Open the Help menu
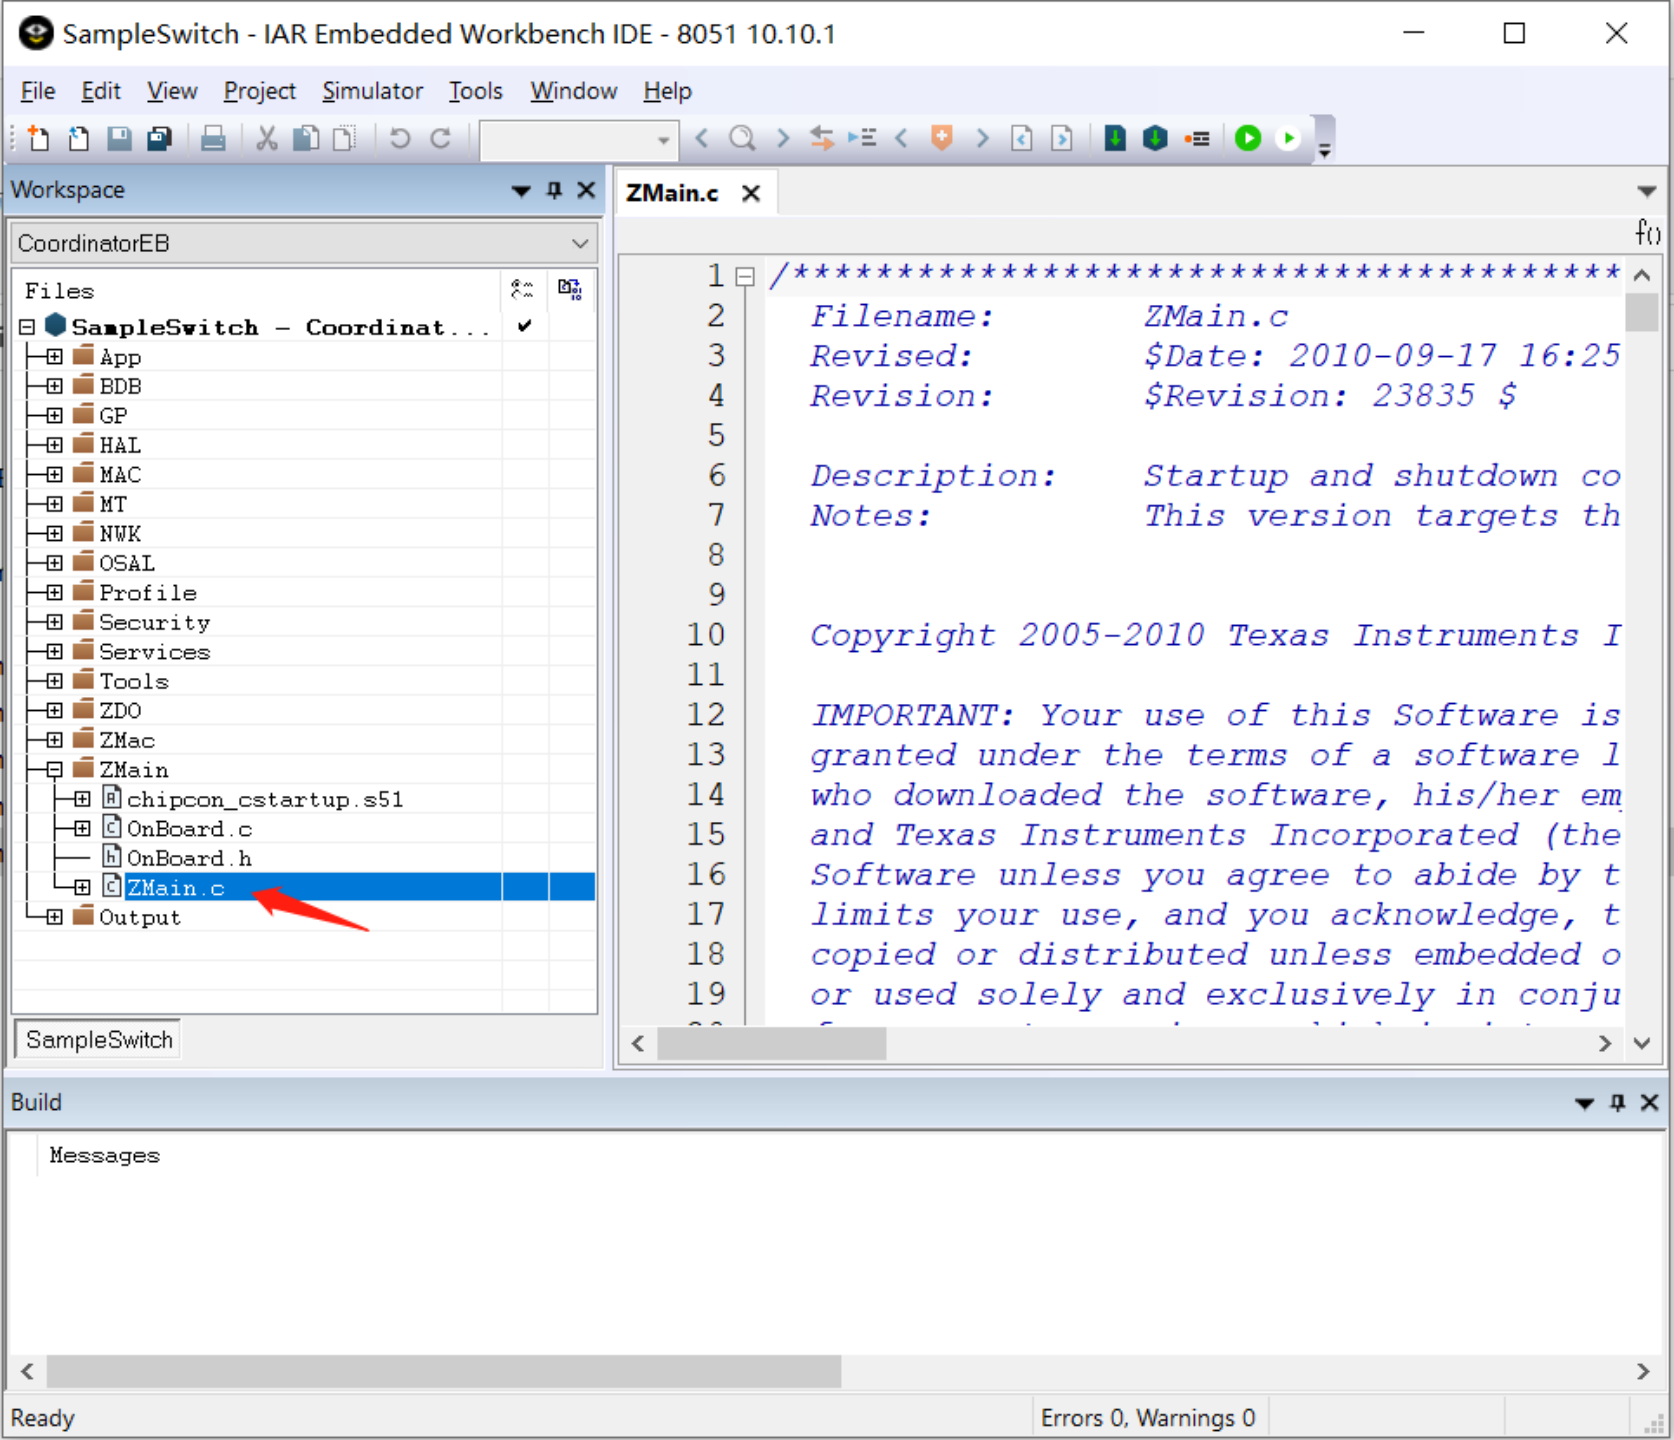Viewport: 1674px width, 1440px height. point(667,91)
